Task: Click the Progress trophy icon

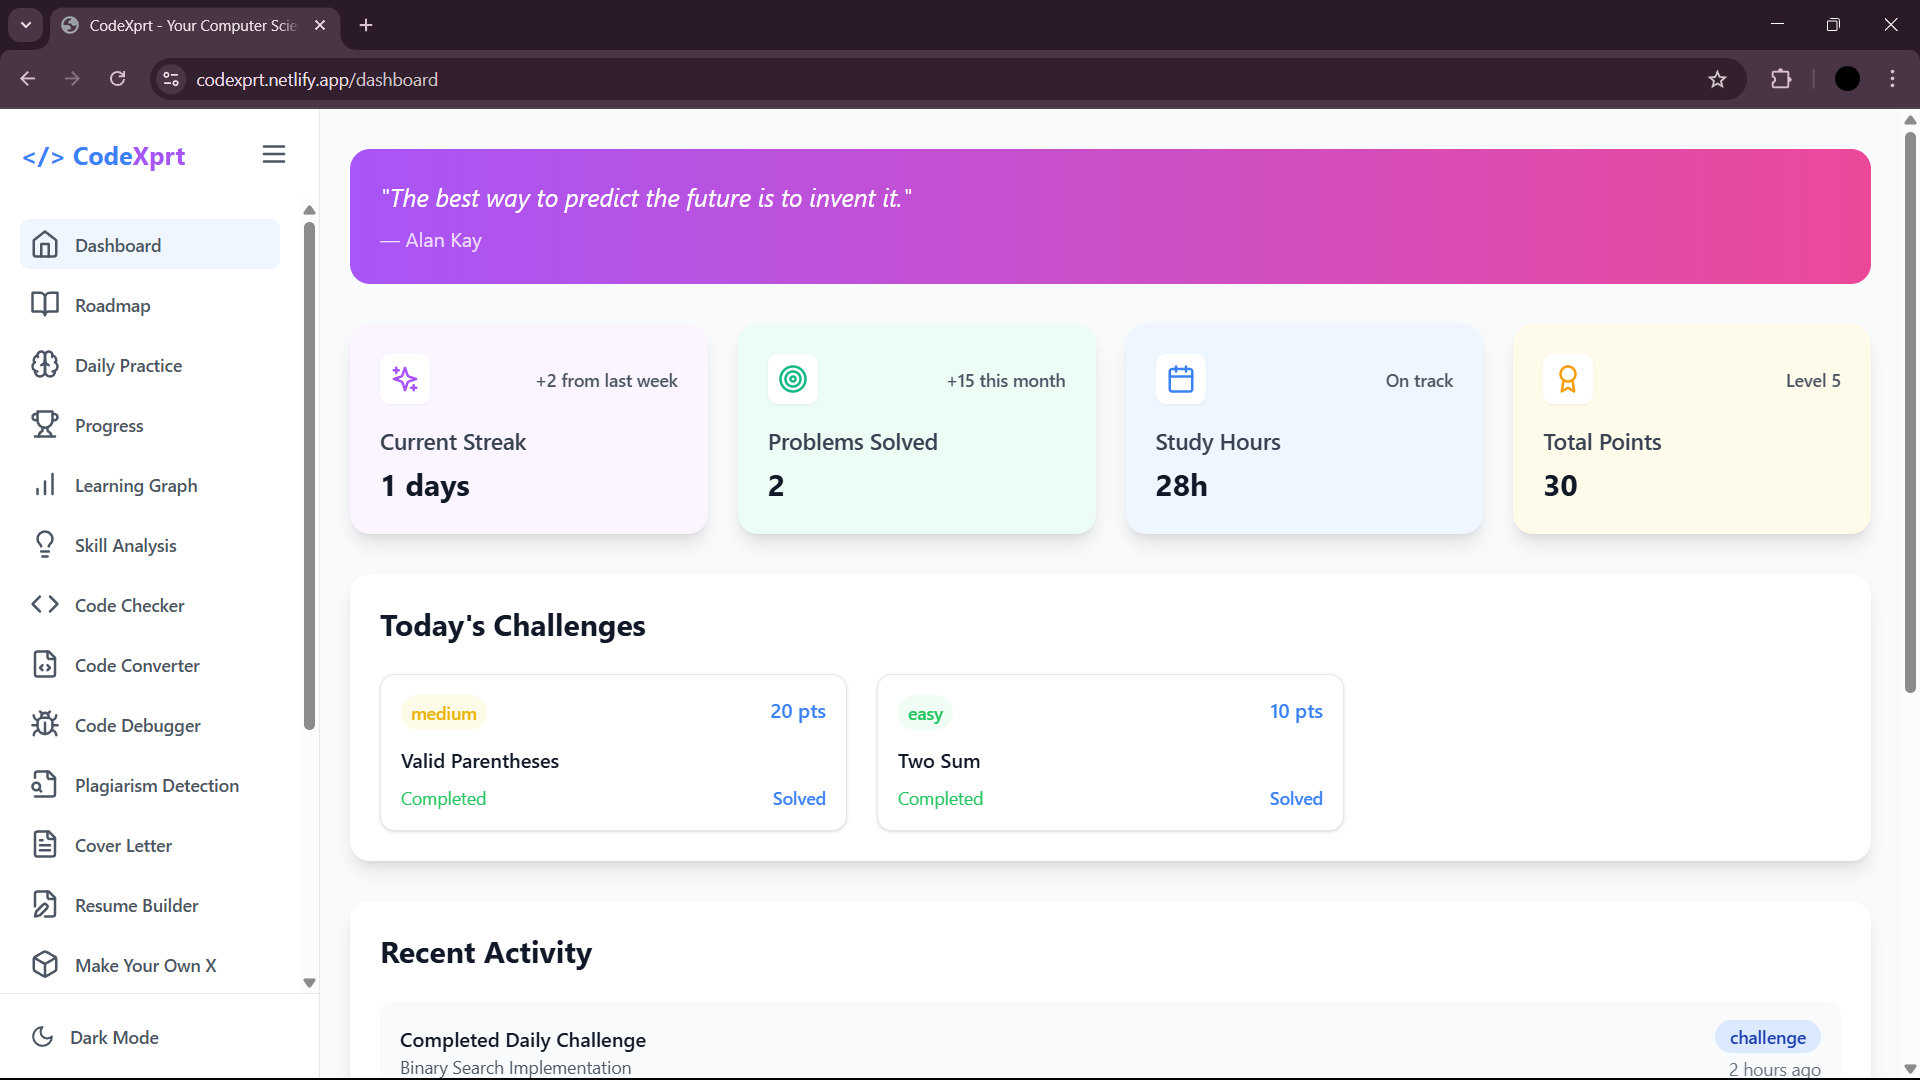Action: coord(45,424)
